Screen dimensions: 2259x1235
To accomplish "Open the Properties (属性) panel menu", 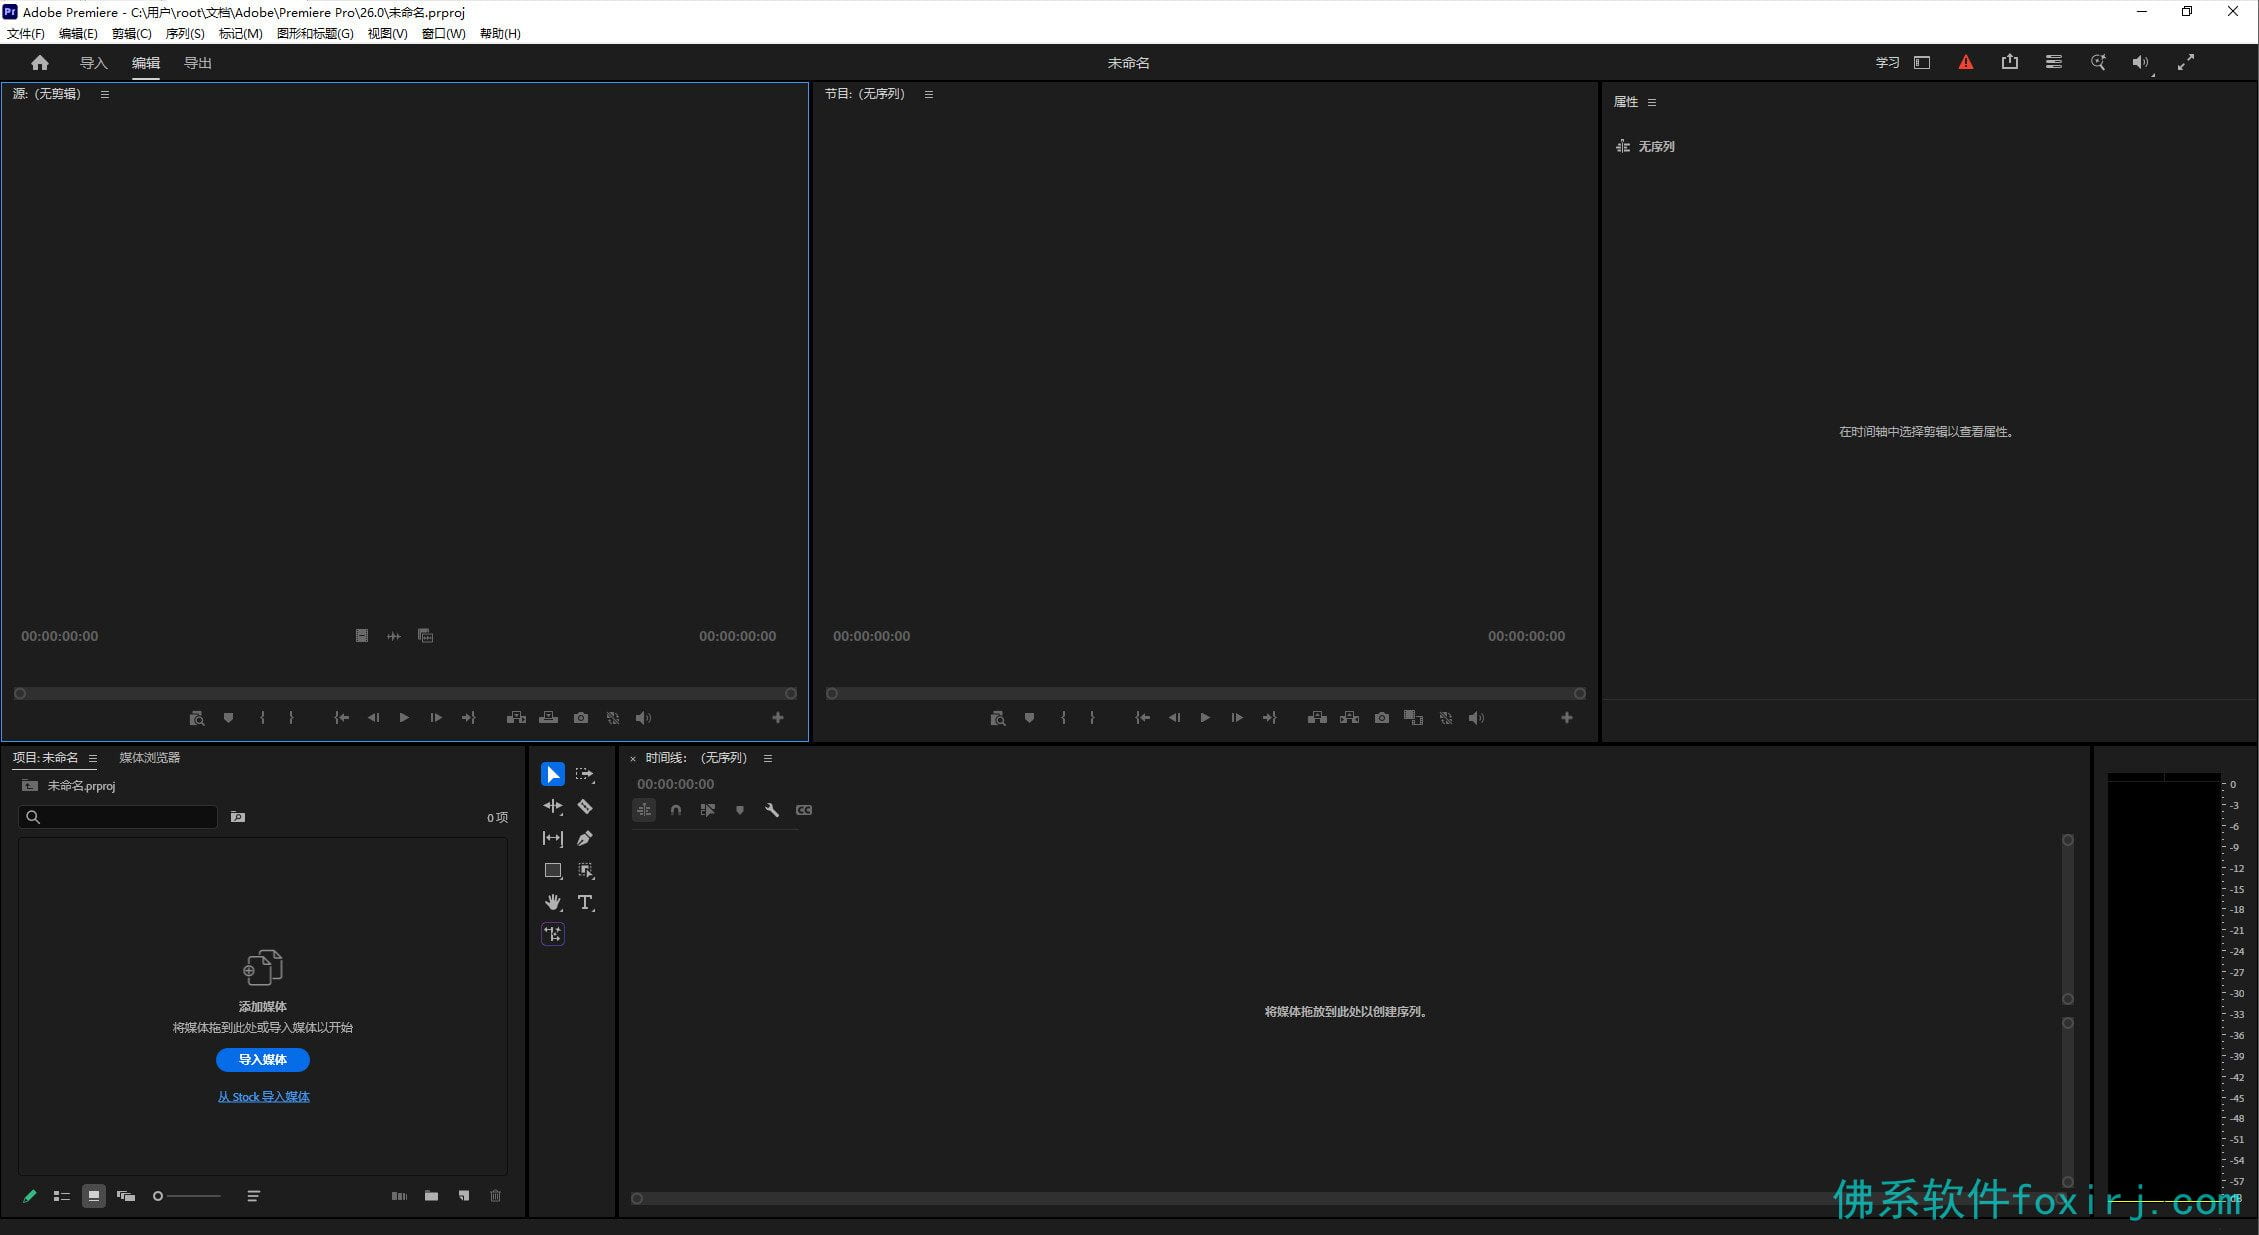I will point(1651,102).
